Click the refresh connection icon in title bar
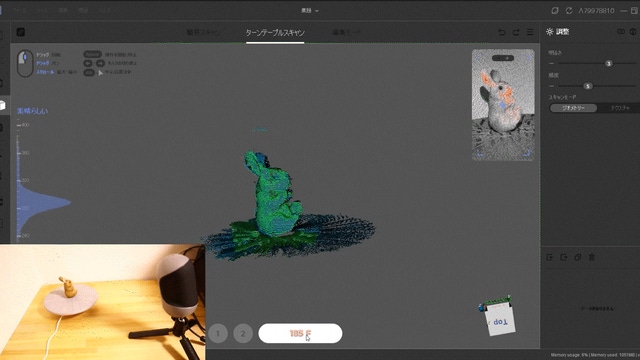The width and height of the screenshot is (640, 360). click(569, 11)
